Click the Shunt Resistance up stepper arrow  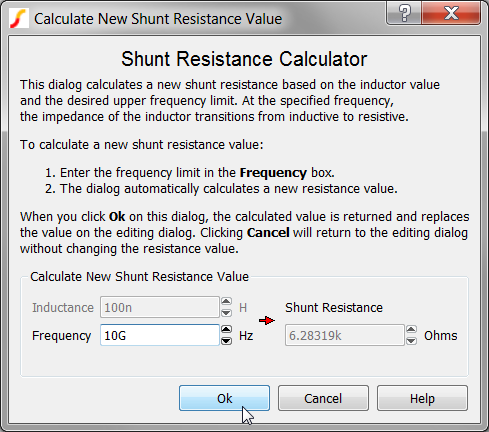coord(411,330)
